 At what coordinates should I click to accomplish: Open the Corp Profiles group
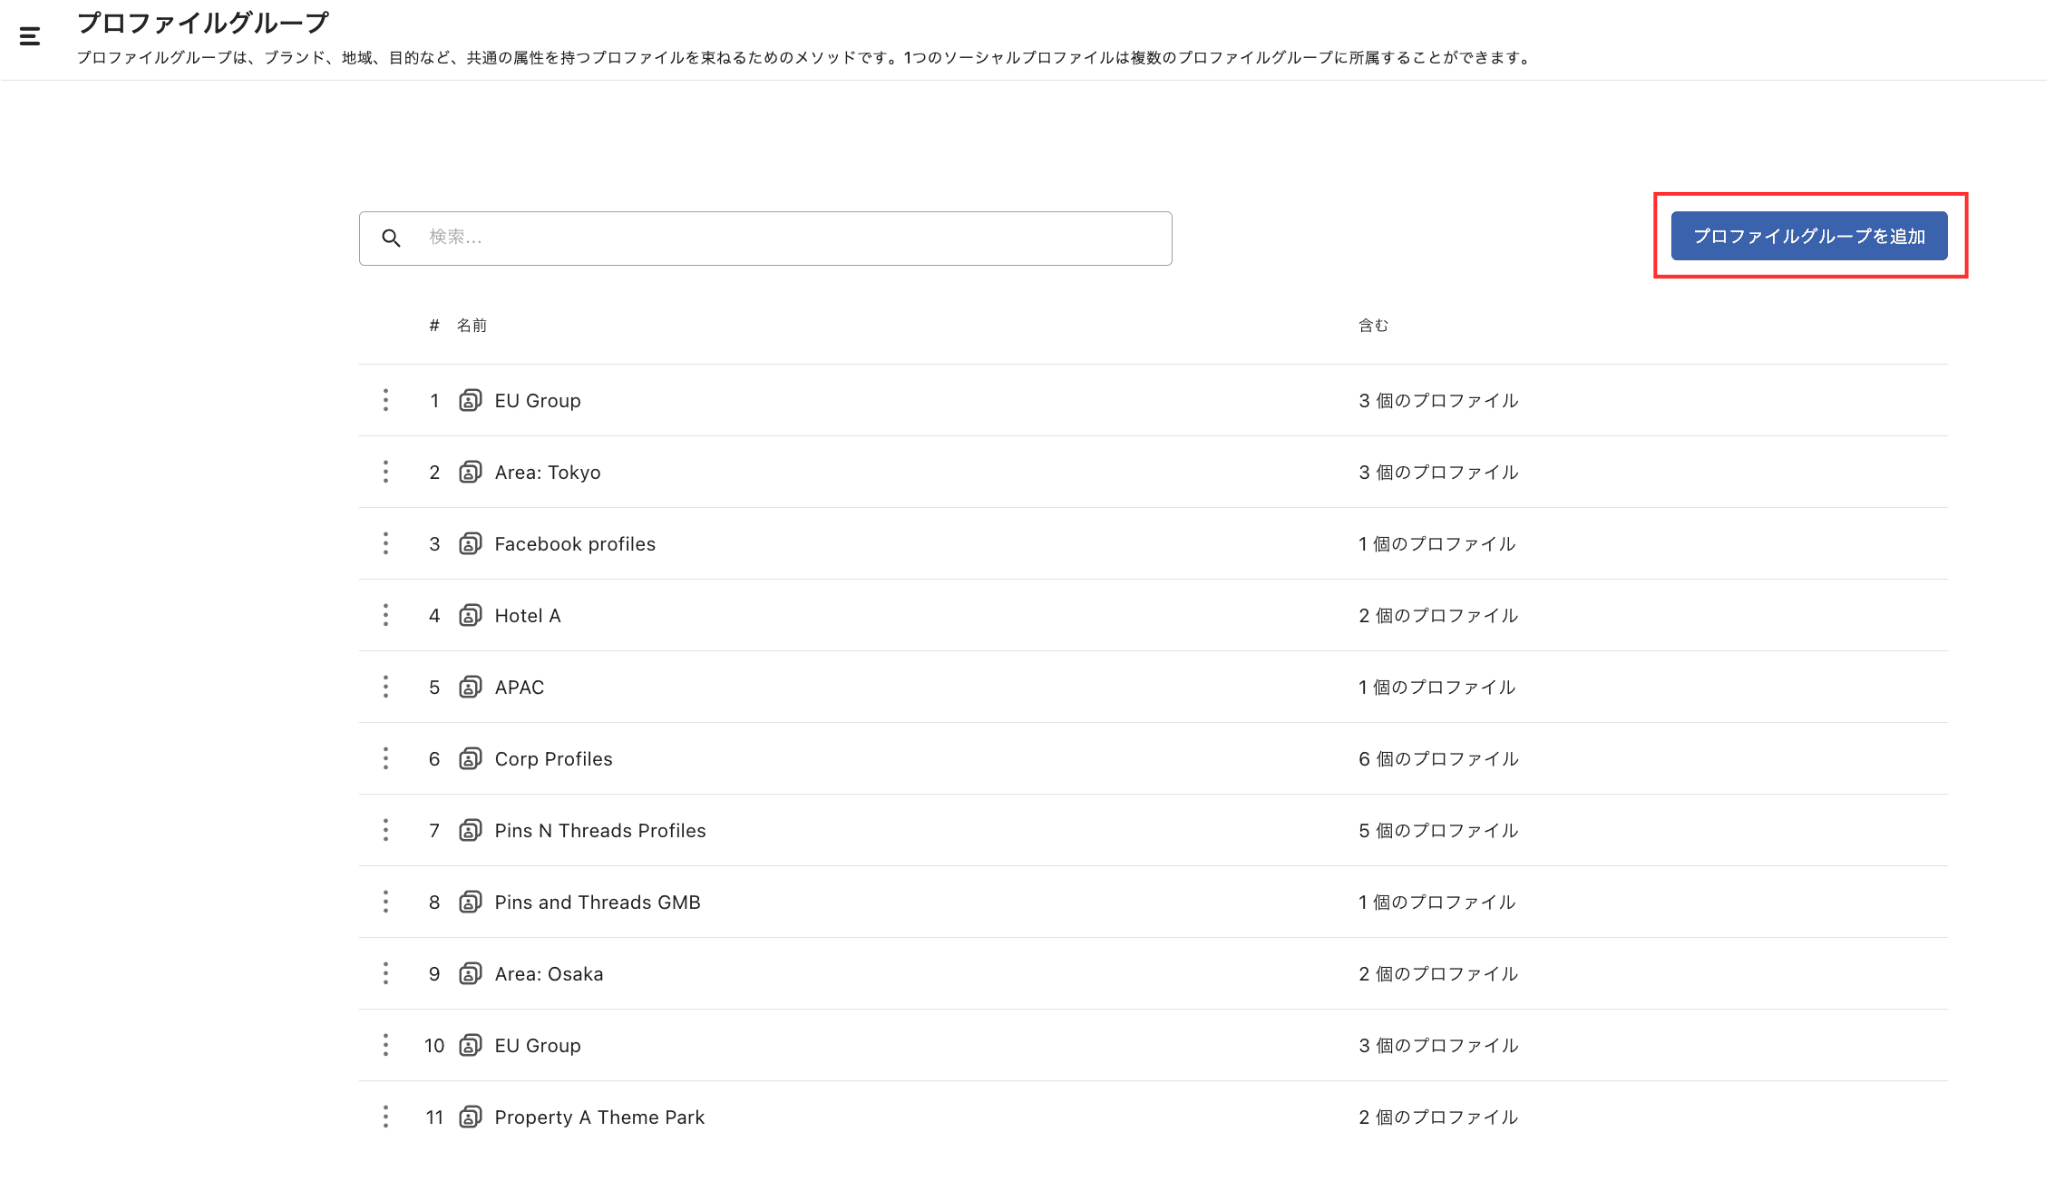553,759
